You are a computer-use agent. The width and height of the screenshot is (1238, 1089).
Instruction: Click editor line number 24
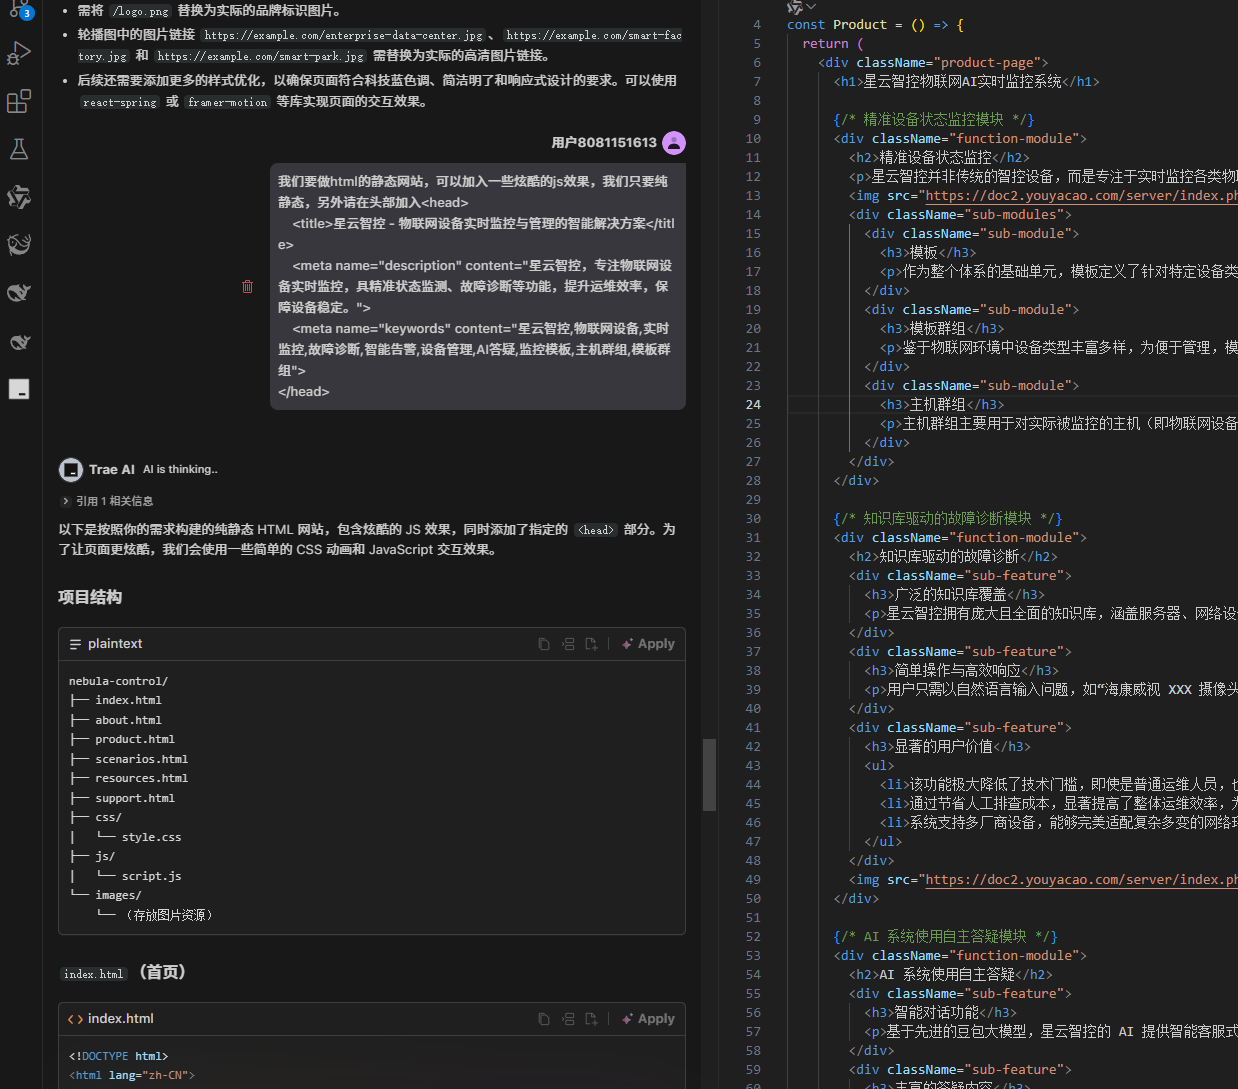tap(753, 405)
